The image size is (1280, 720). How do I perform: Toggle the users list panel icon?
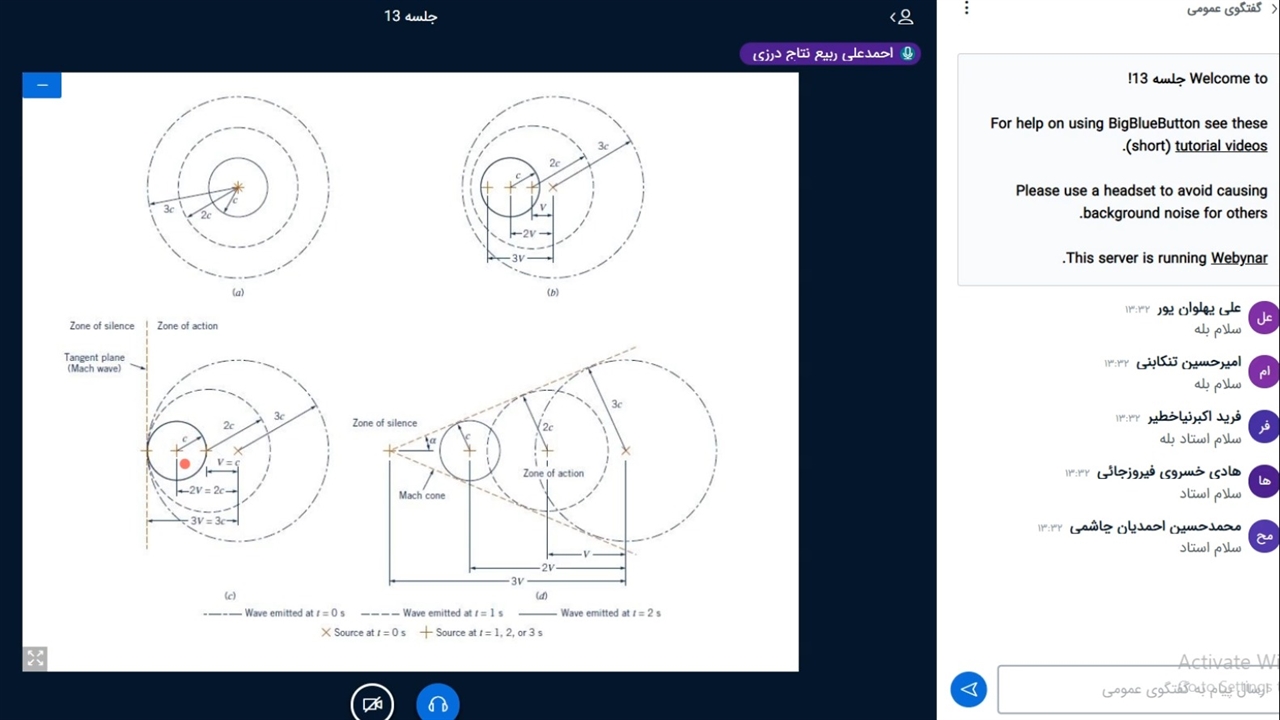tap(902, 17)
